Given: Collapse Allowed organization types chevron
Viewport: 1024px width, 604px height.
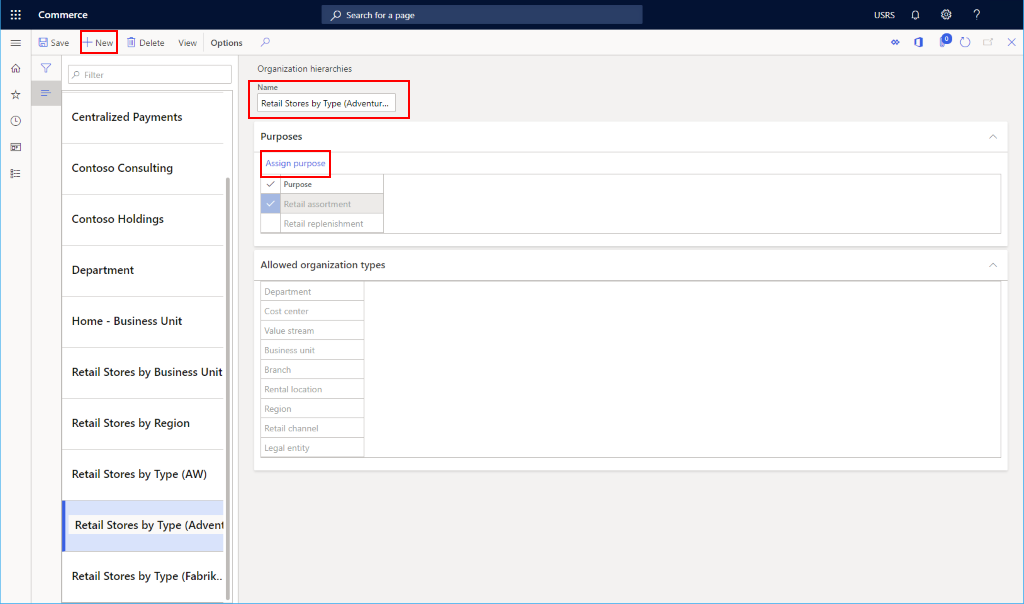Looking at the screenshot, I should (993, 264).
